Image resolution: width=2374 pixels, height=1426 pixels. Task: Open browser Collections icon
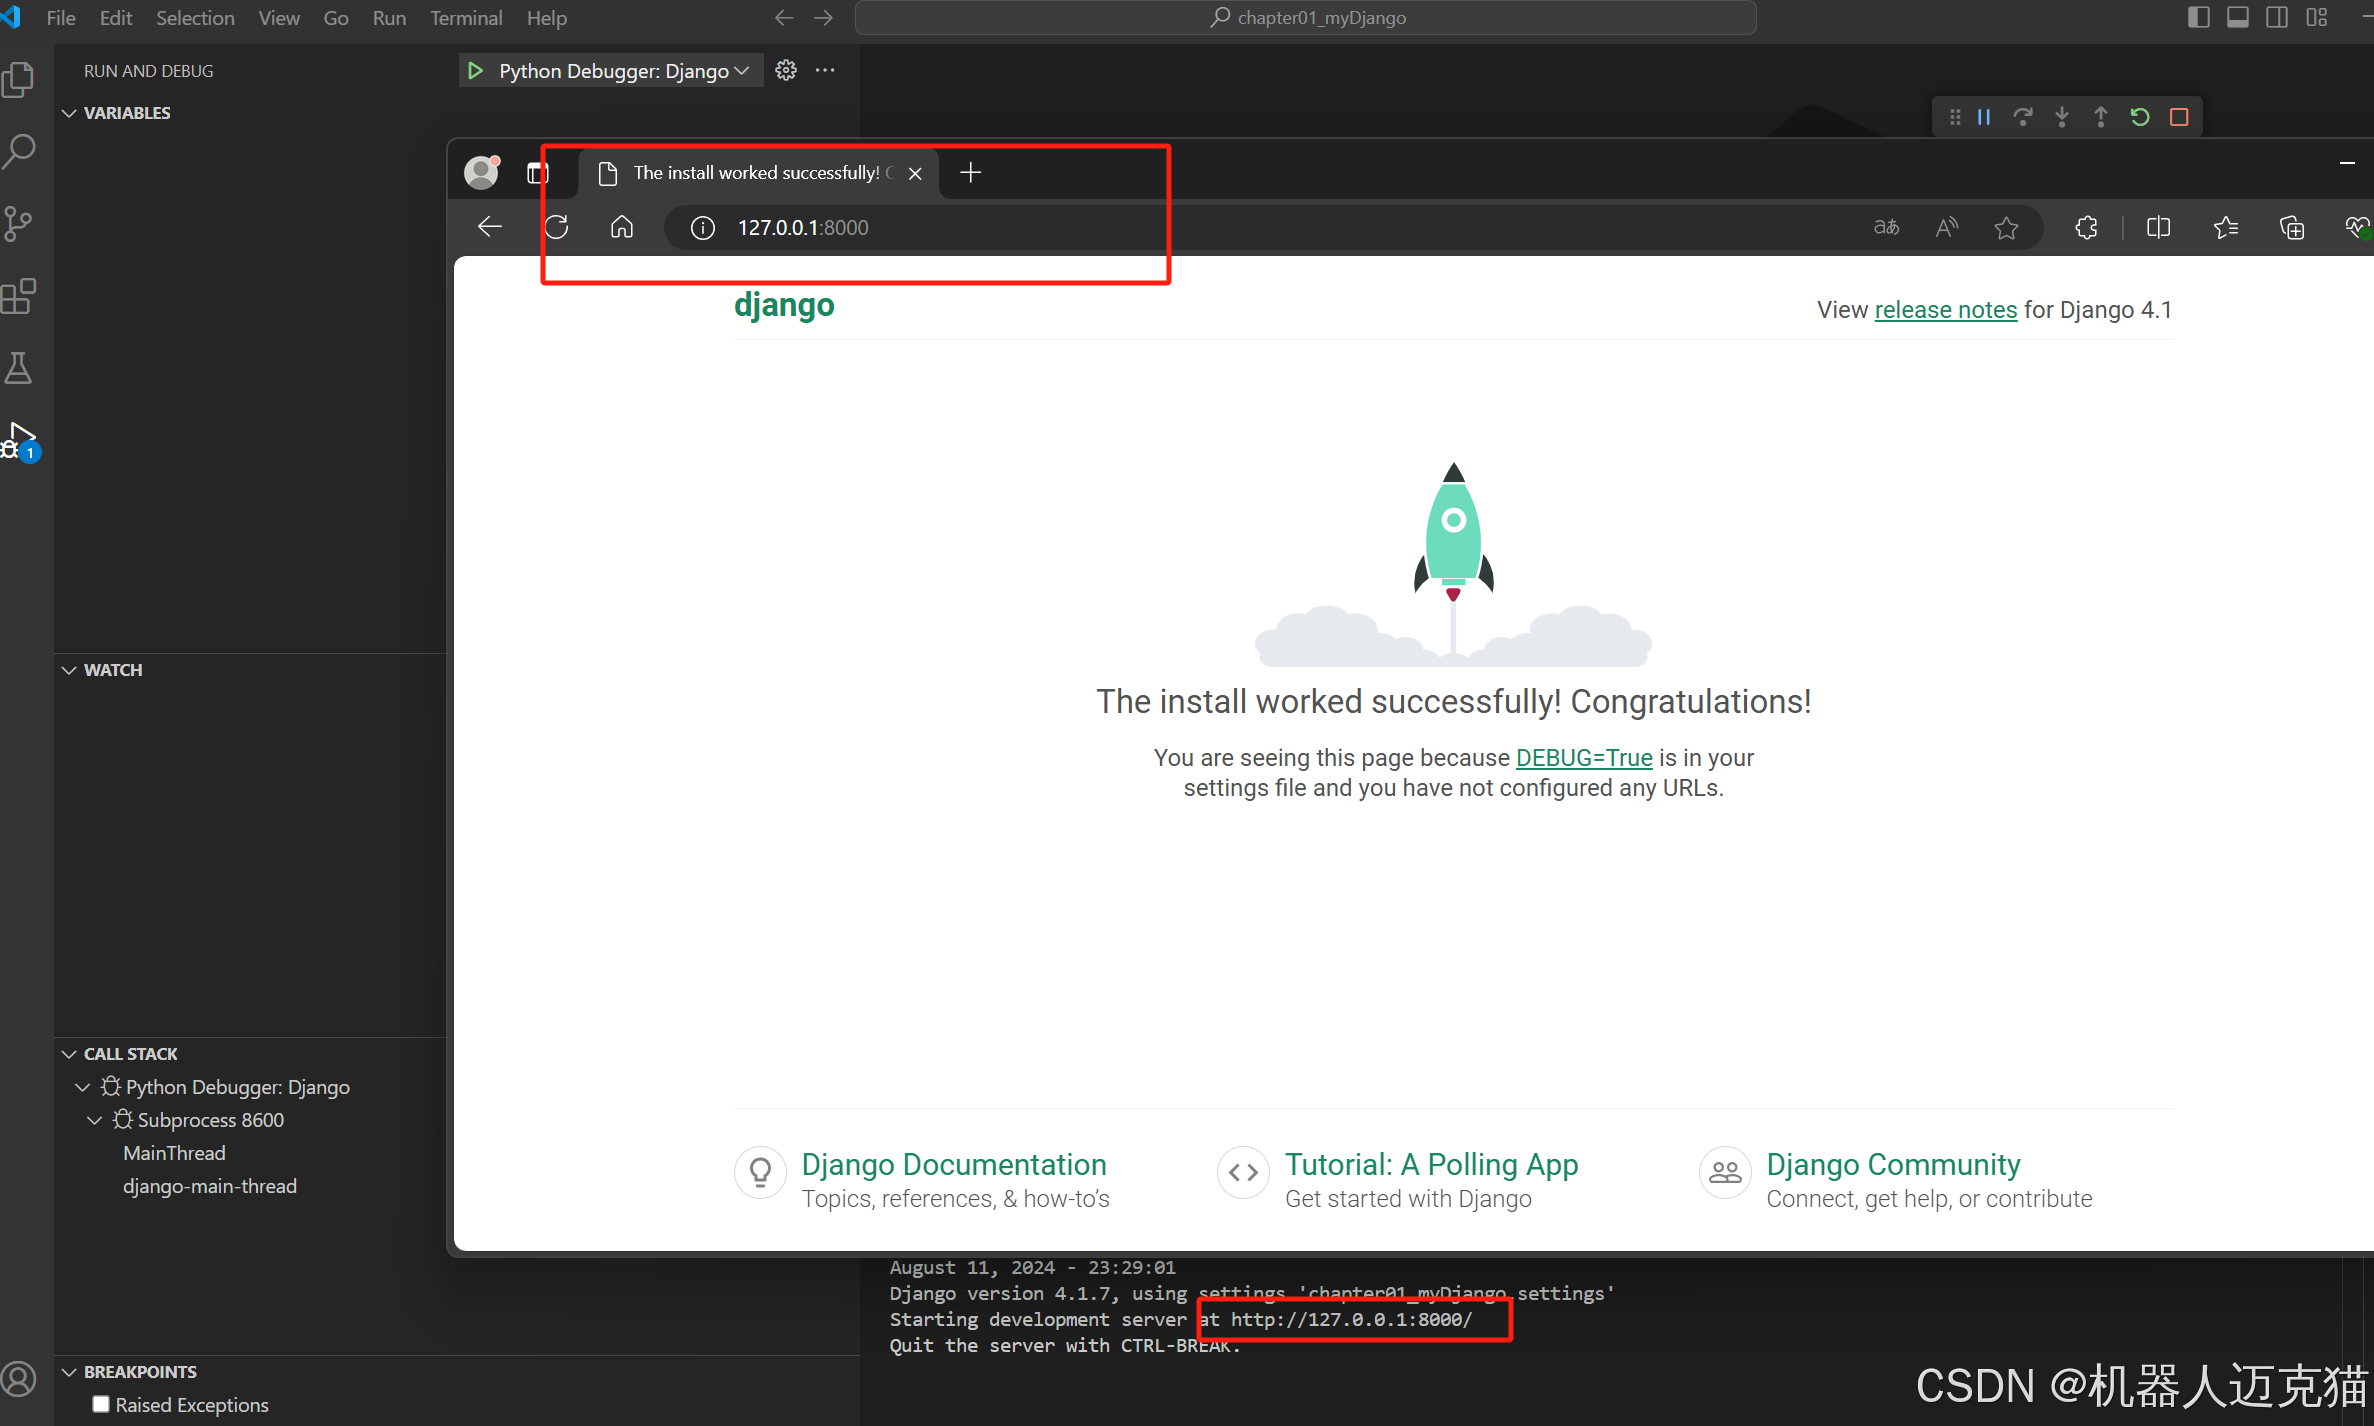[2292, 228]
